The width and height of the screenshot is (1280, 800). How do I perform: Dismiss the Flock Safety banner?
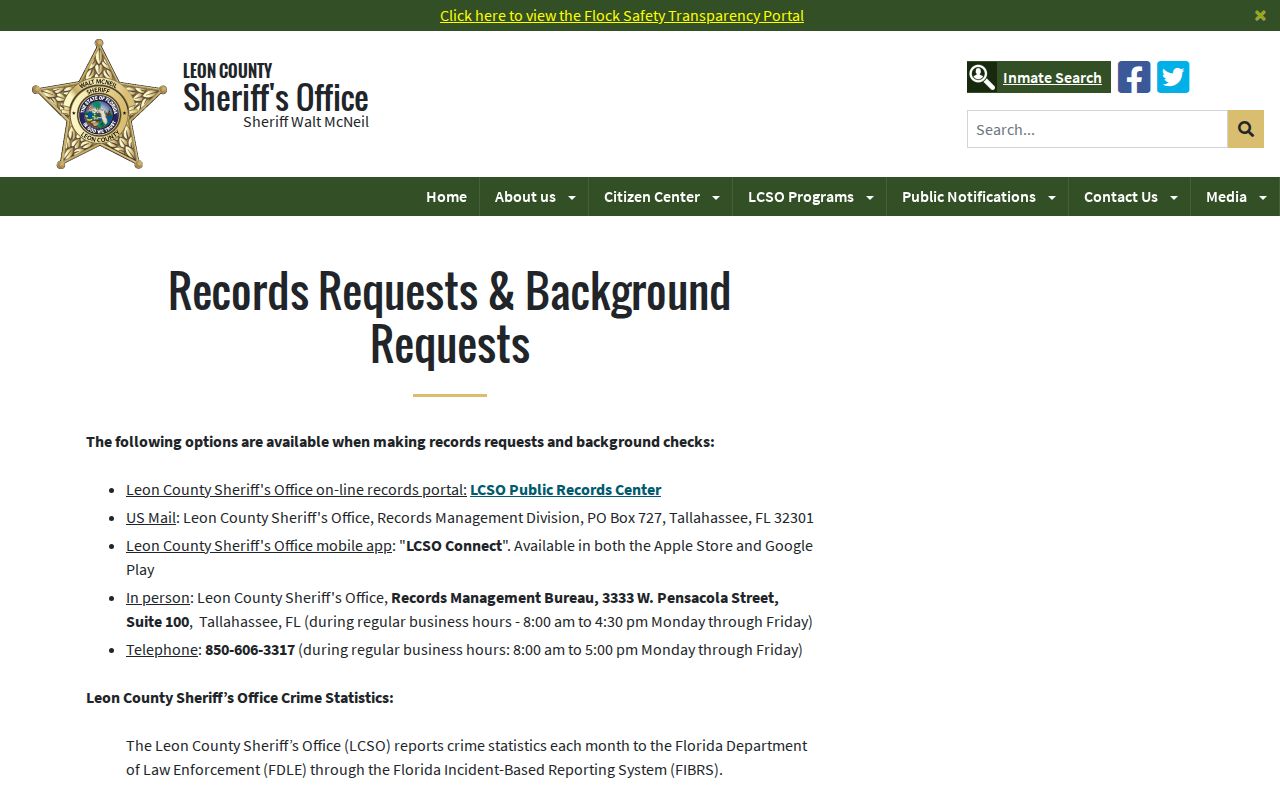[x=1260, y=15]
